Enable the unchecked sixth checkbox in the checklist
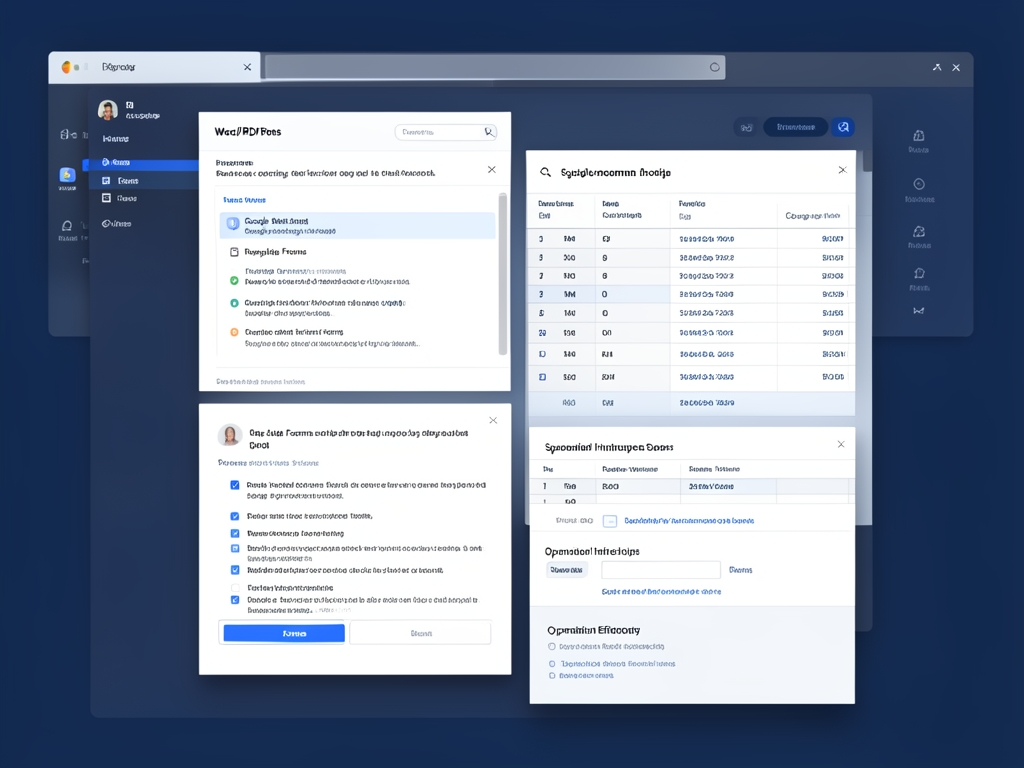Viewport: 1024px width, 768px height. [234, 588]
